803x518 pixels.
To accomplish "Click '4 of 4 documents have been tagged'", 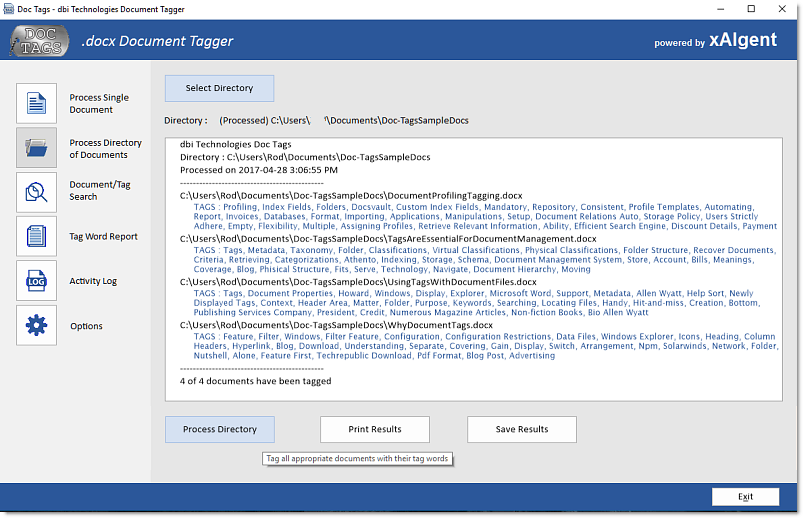I will point(256,381).
